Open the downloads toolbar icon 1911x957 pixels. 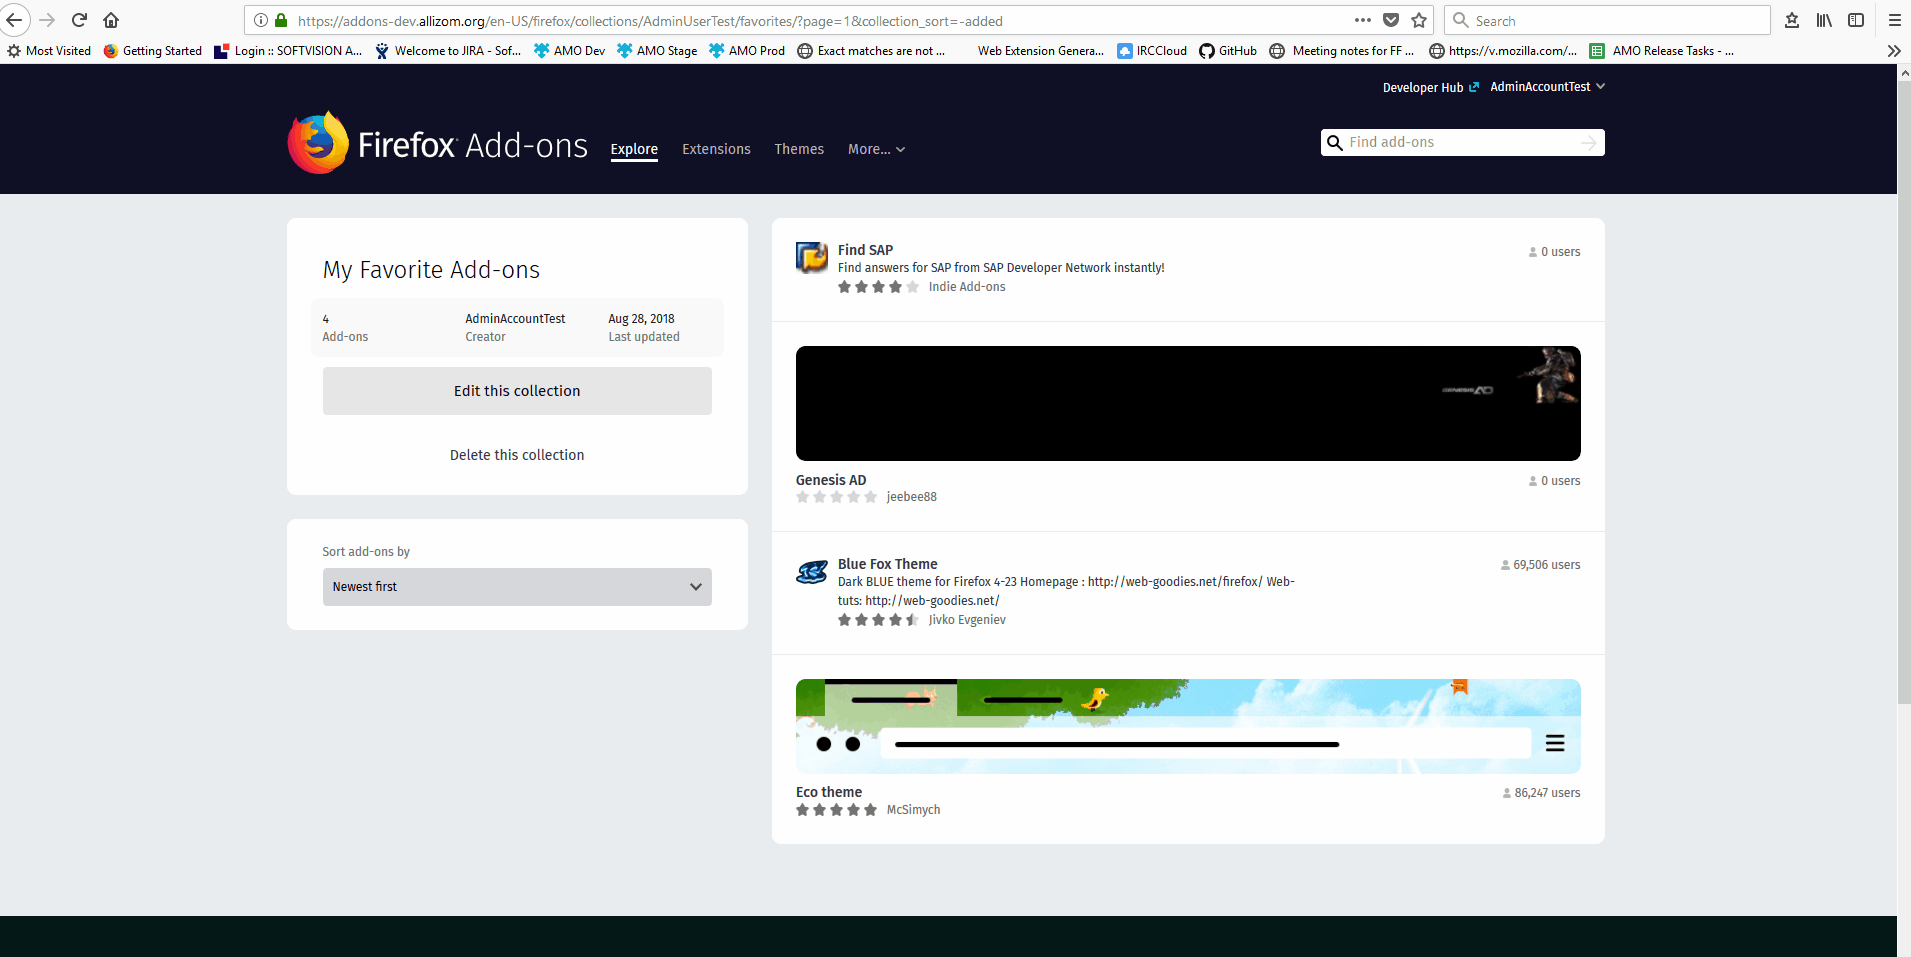coord(1792,20)
